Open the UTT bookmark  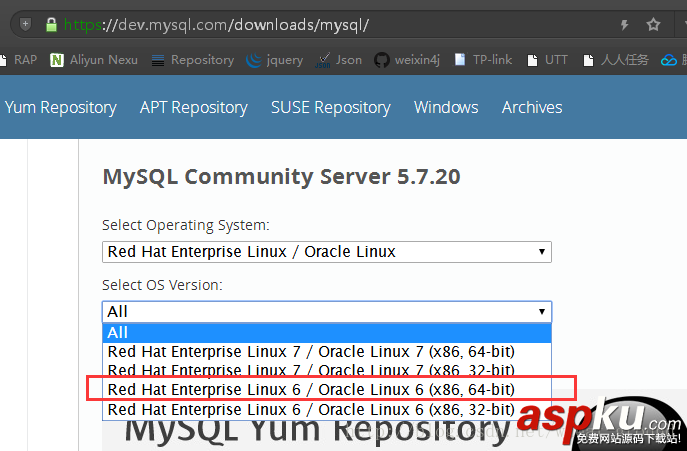(547, 60)
